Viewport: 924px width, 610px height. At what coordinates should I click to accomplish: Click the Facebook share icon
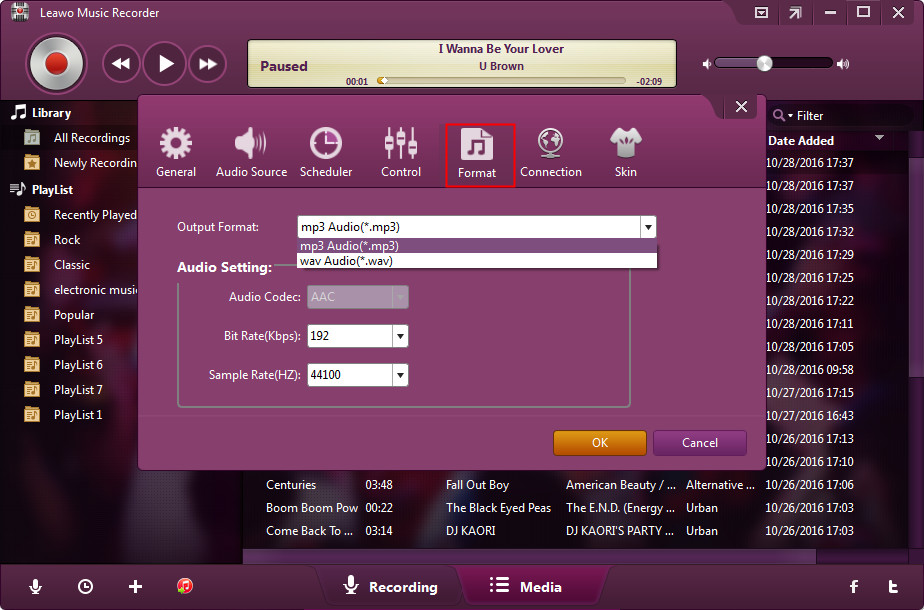point(854,586)
